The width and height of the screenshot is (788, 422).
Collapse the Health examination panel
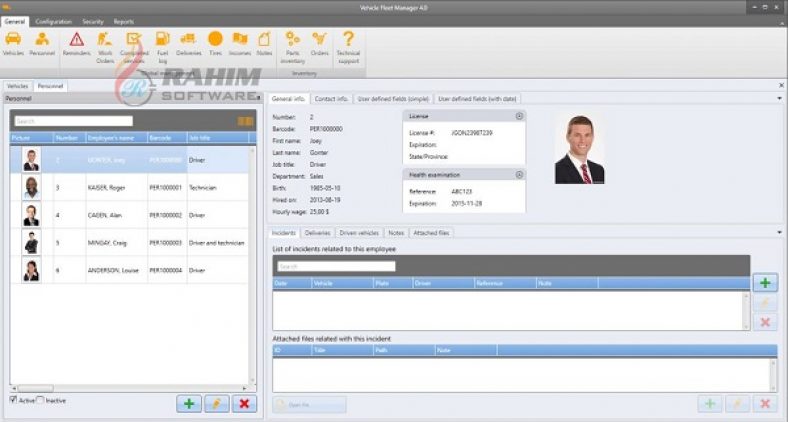(519, 174)
